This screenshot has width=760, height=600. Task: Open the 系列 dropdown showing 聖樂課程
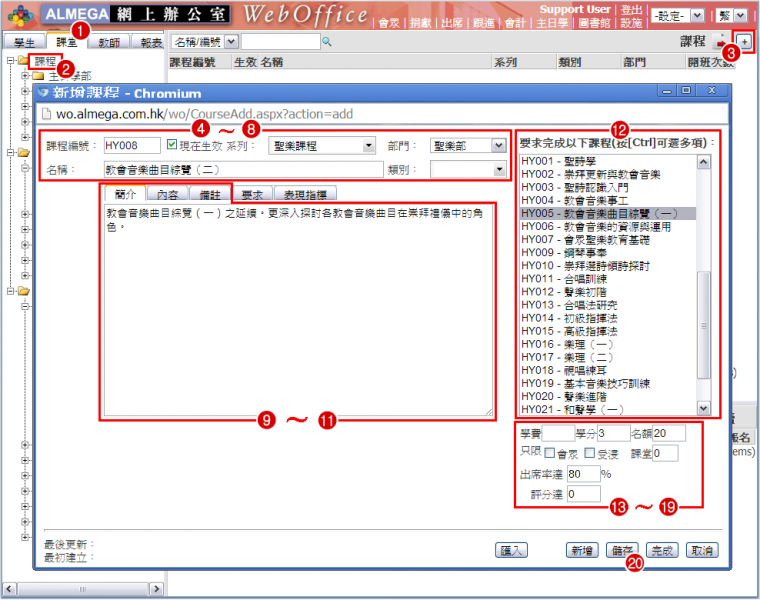(322, 146)
